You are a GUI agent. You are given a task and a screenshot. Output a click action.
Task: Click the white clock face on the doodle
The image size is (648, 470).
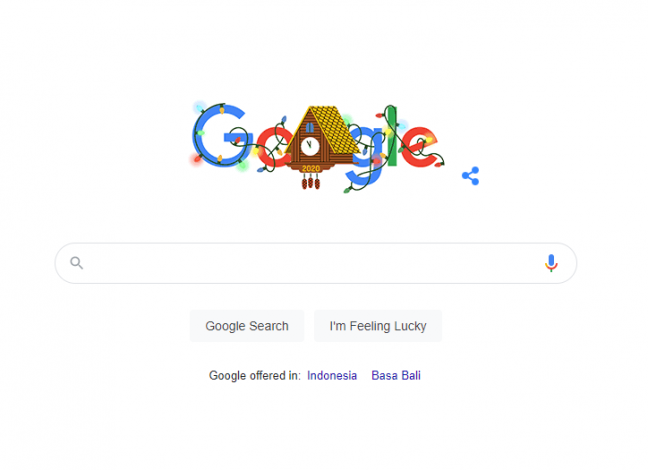[x=310, y=146]
